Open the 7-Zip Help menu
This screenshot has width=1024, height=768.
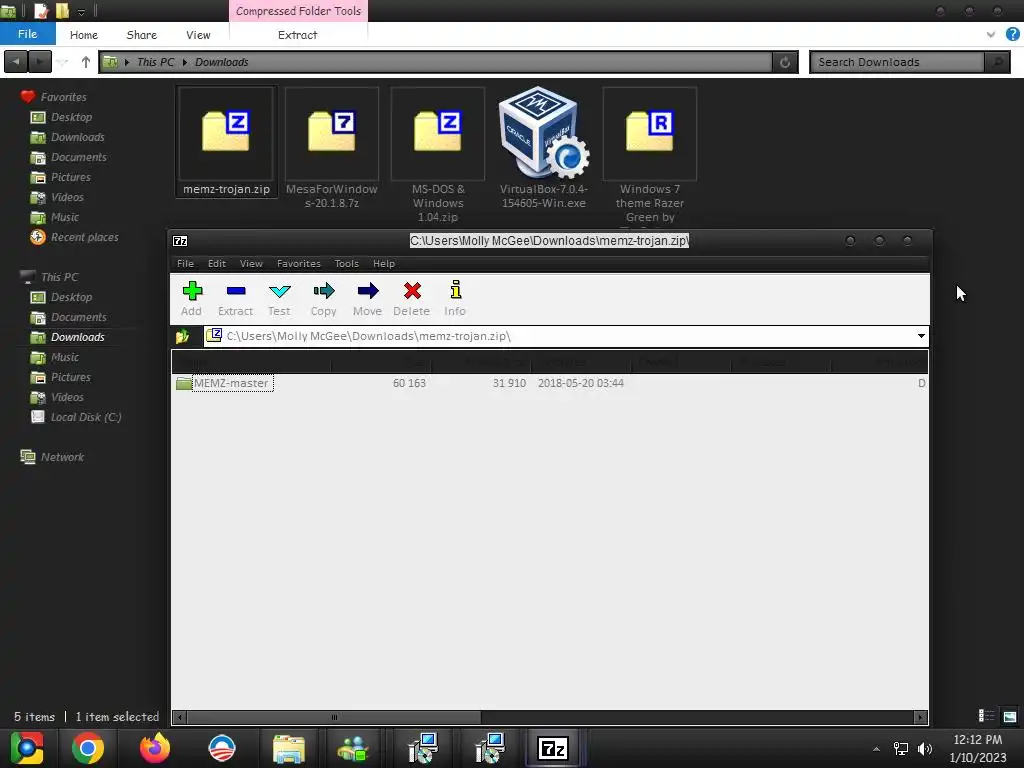(x=384, y=264)
